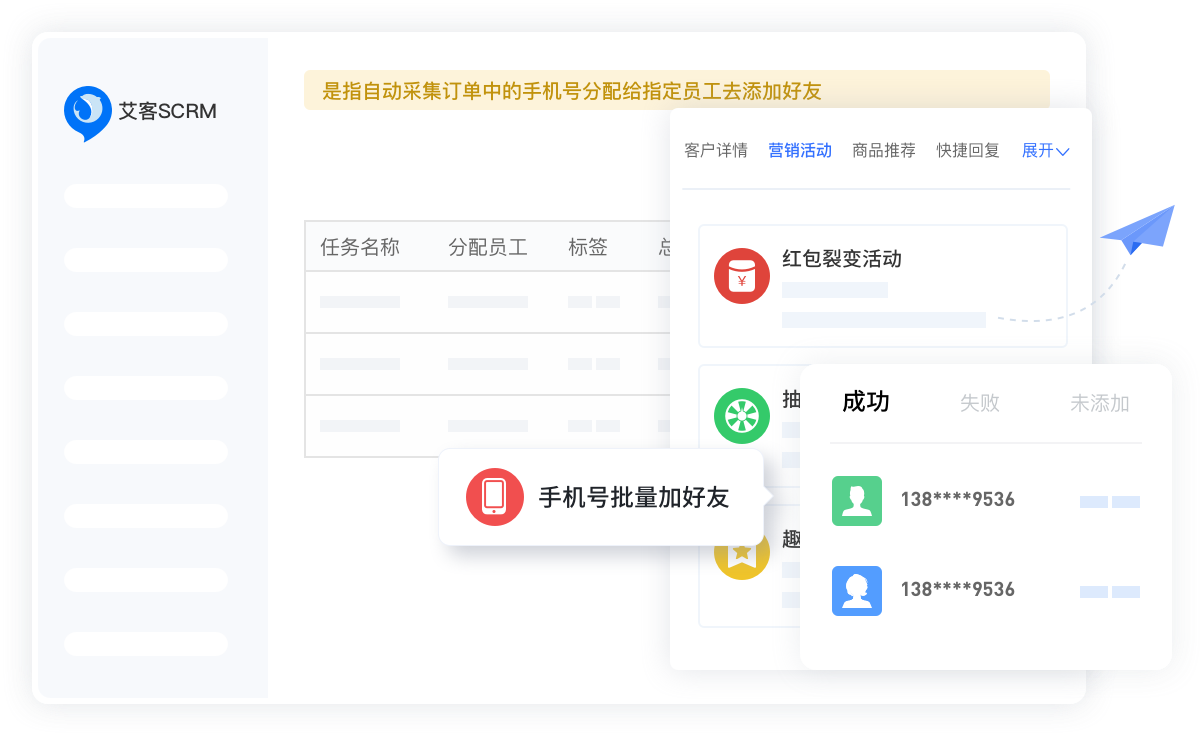This screenshot has width=1204, height=736.
Task: Click the blue paper plane icon
Action: point(1138,230)
